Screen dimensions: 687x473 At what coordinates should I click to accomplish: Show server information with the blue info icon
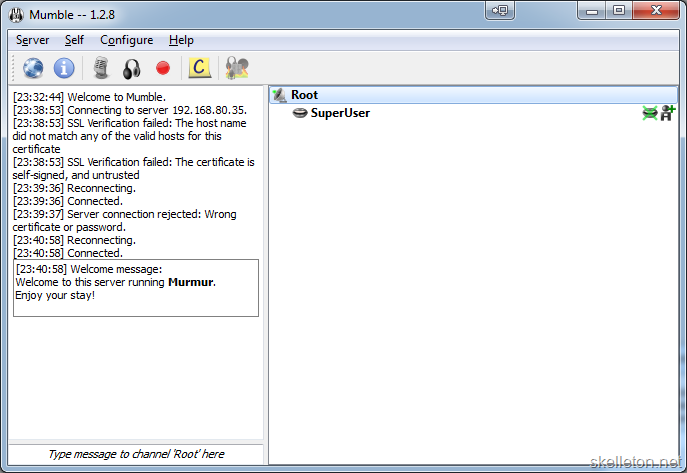[x=64, y=68]
